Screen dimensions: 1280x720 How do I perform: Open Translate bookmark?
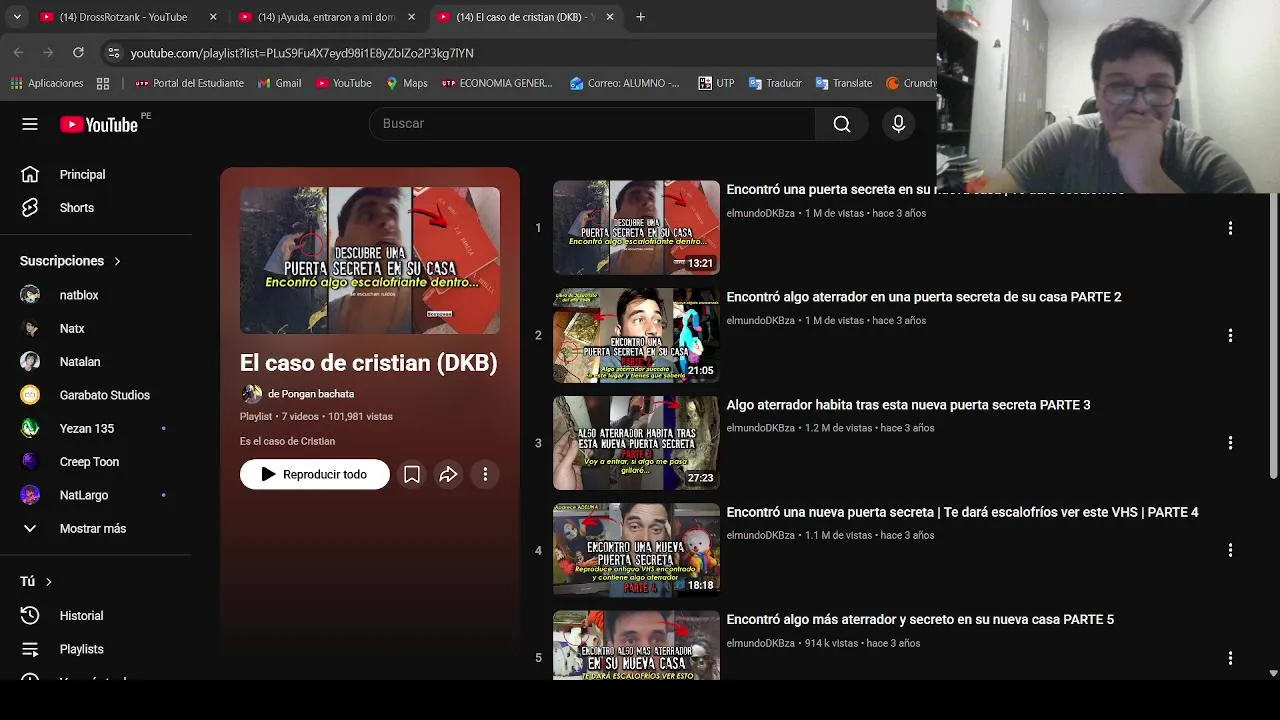click(x=844, y=83)
